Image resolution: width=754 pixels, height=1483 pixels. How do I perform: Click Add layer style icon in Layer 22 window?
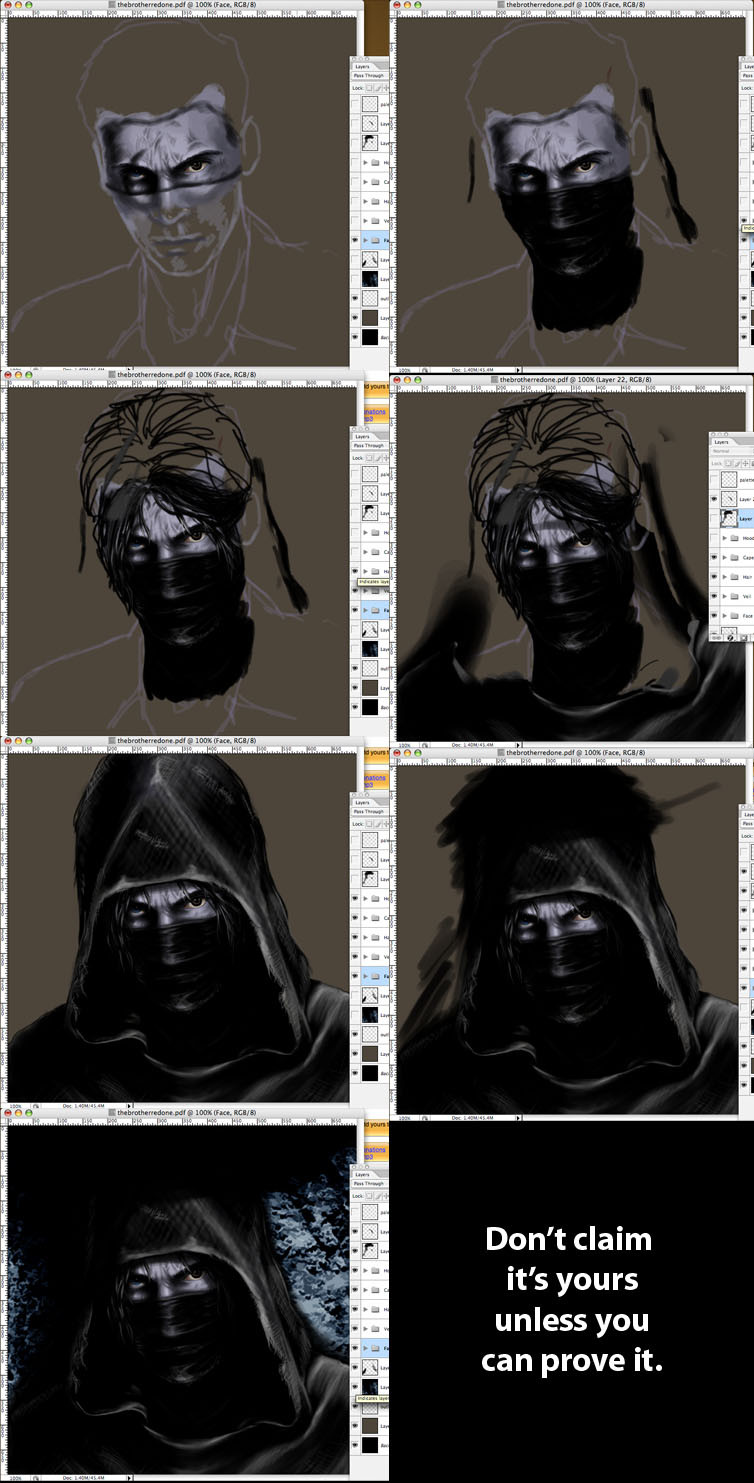click(730, 638)
